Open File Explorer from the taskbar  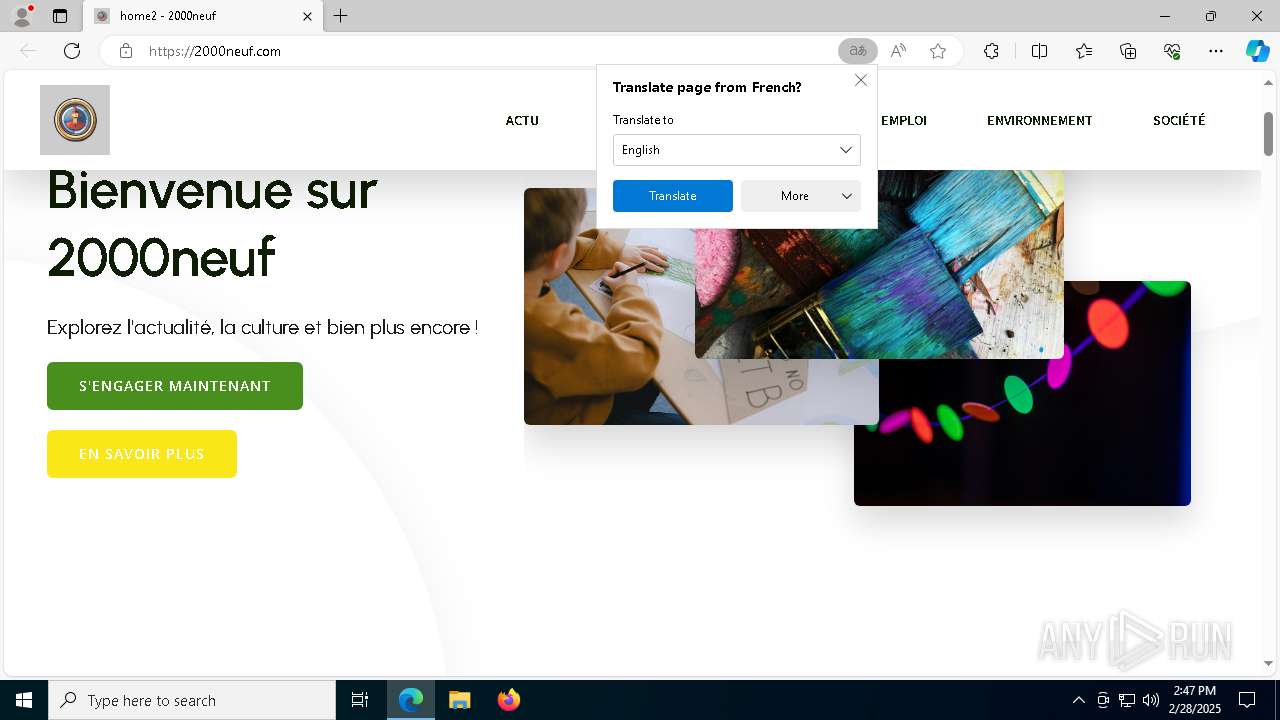(x=459, y=700)
